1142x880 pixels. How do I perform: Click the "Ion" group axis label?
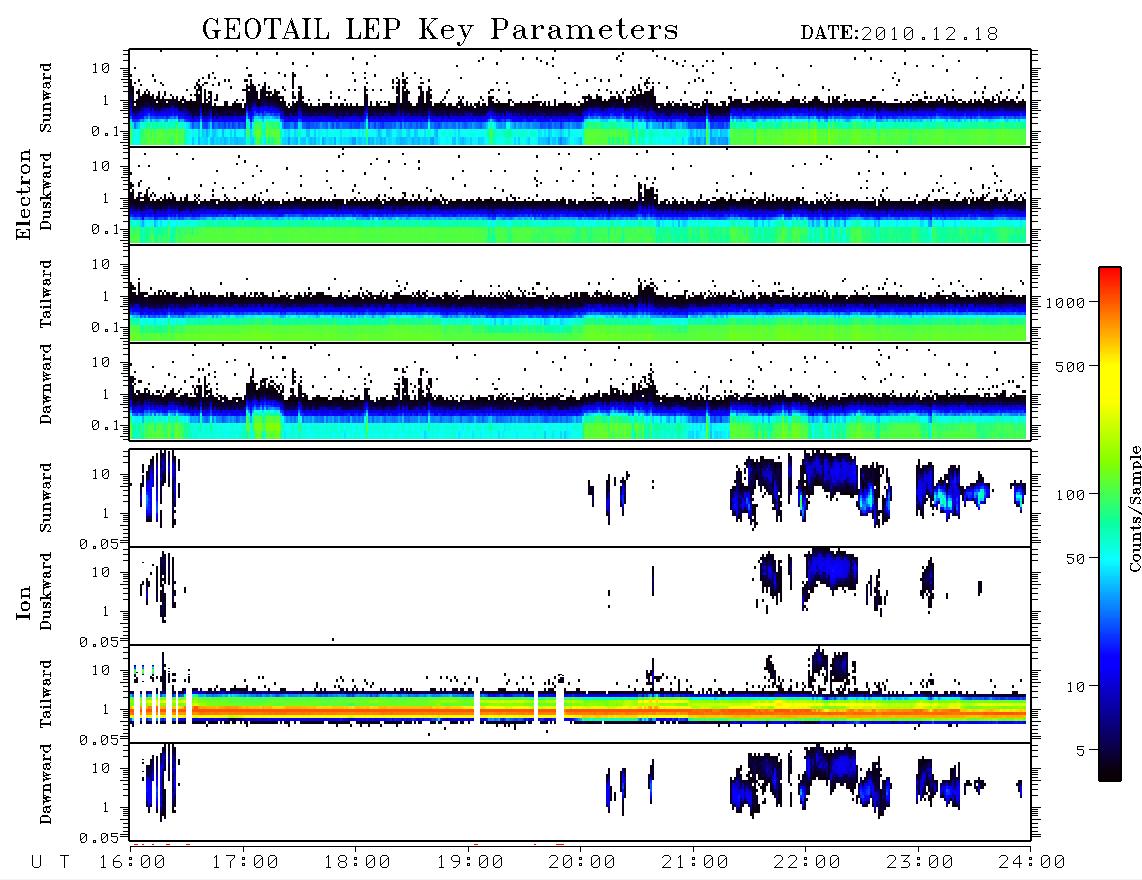click(x=24, y=602)
